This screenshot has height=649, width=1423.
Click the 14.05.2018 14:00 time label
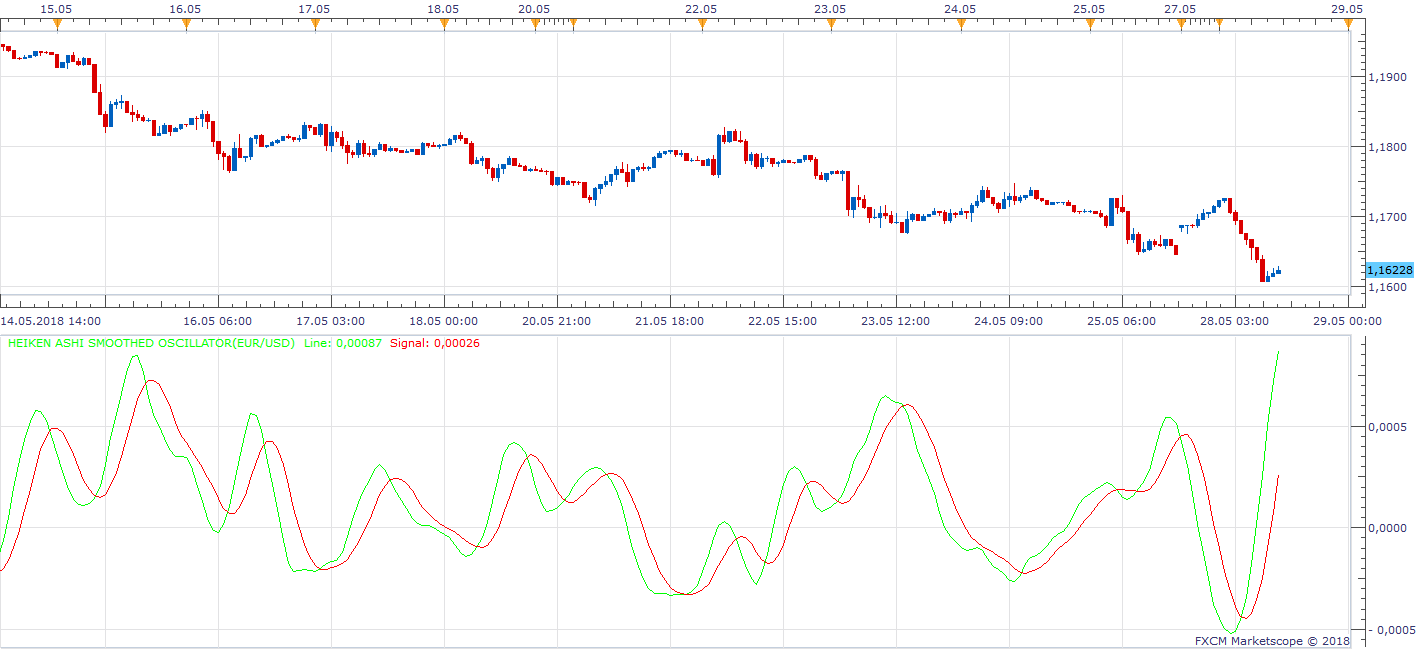coord(50,322)
